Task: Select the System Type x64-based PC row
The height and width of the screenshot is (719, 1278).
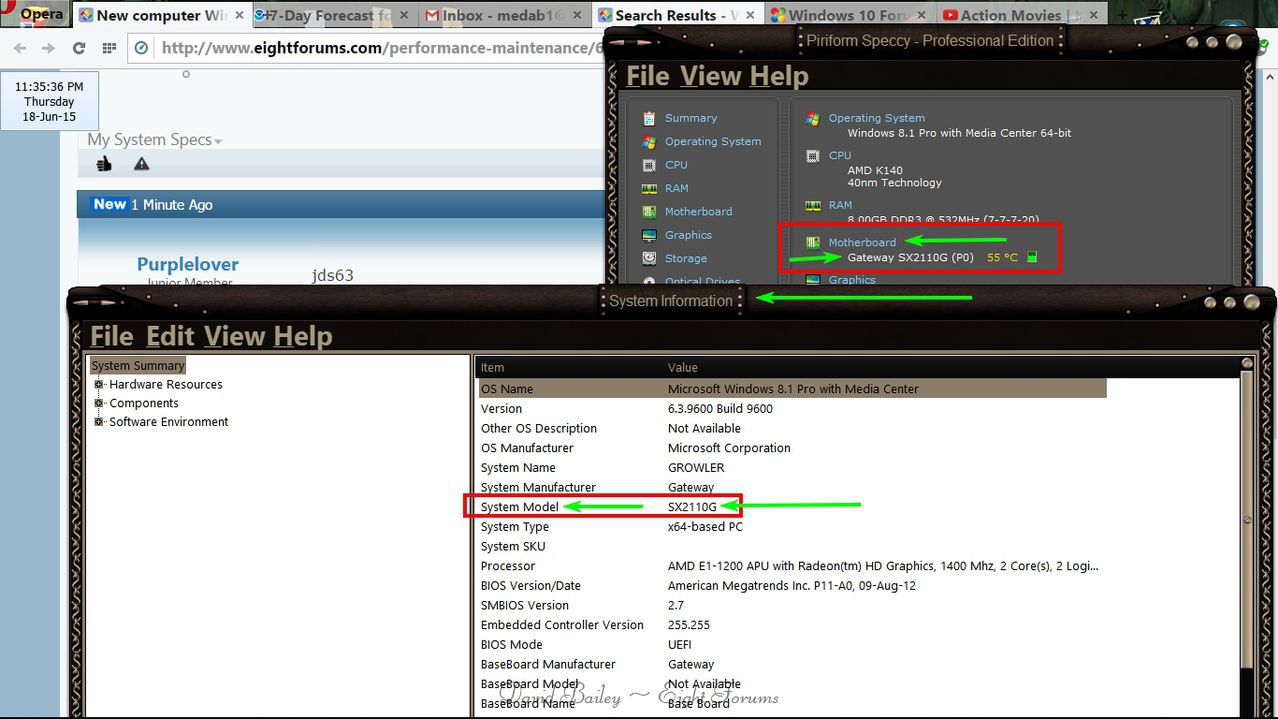Action: [x=792, y=527]
